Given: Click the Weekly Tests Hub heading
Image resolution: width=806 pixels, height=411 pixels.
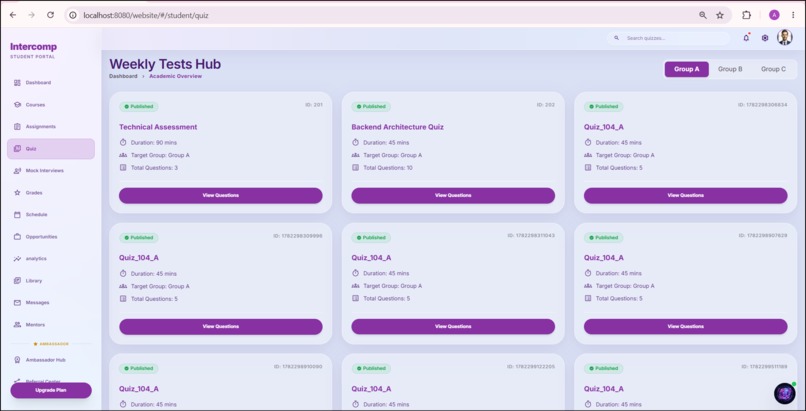Looking at the screenshot, I should [165, 64].
